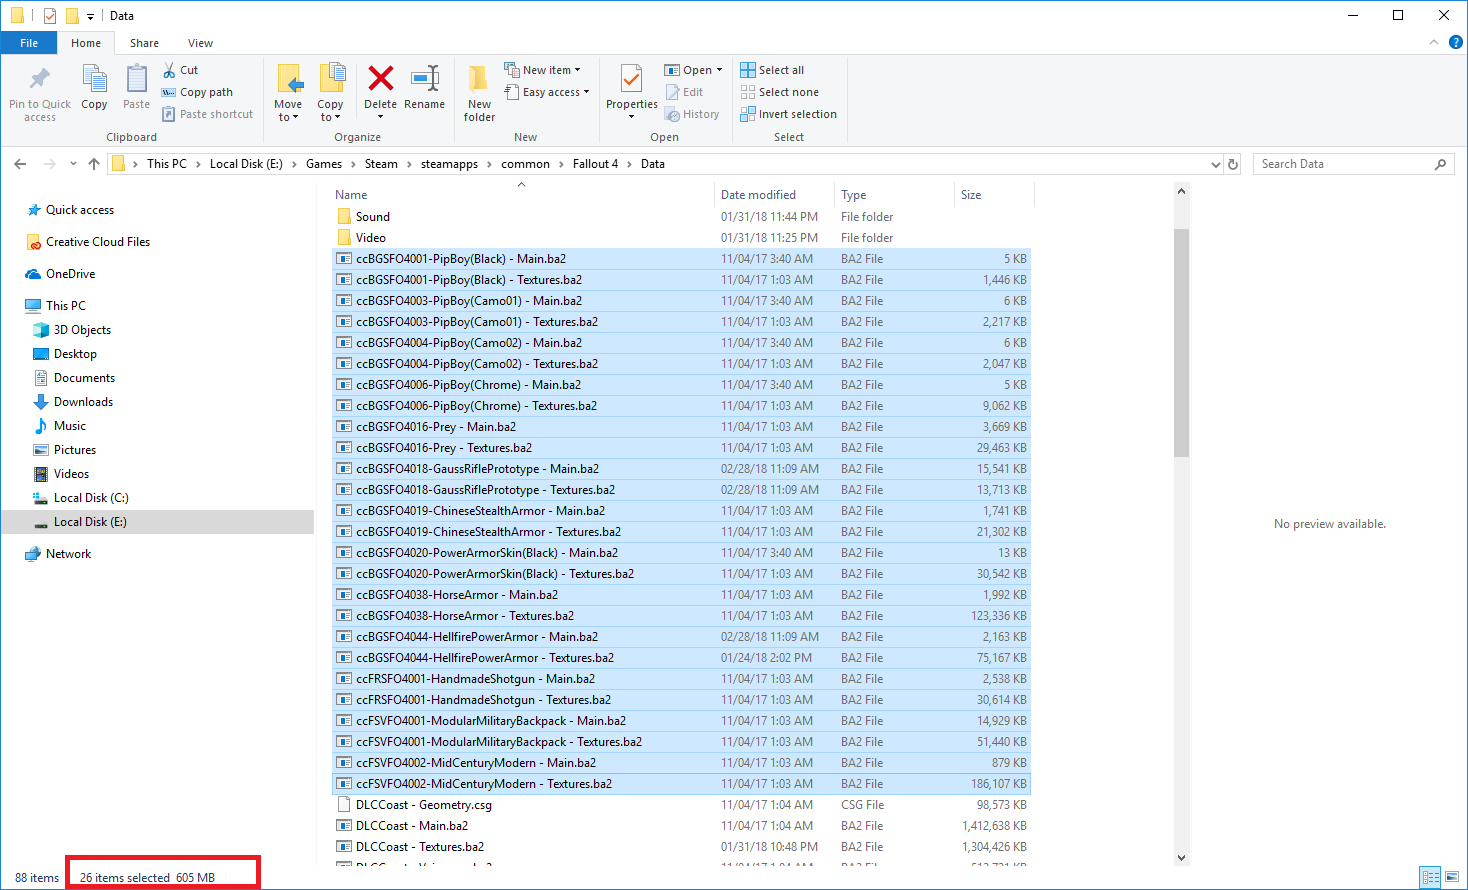
Task: Select Downloads in navigation pane
Action: pos(83,402)
